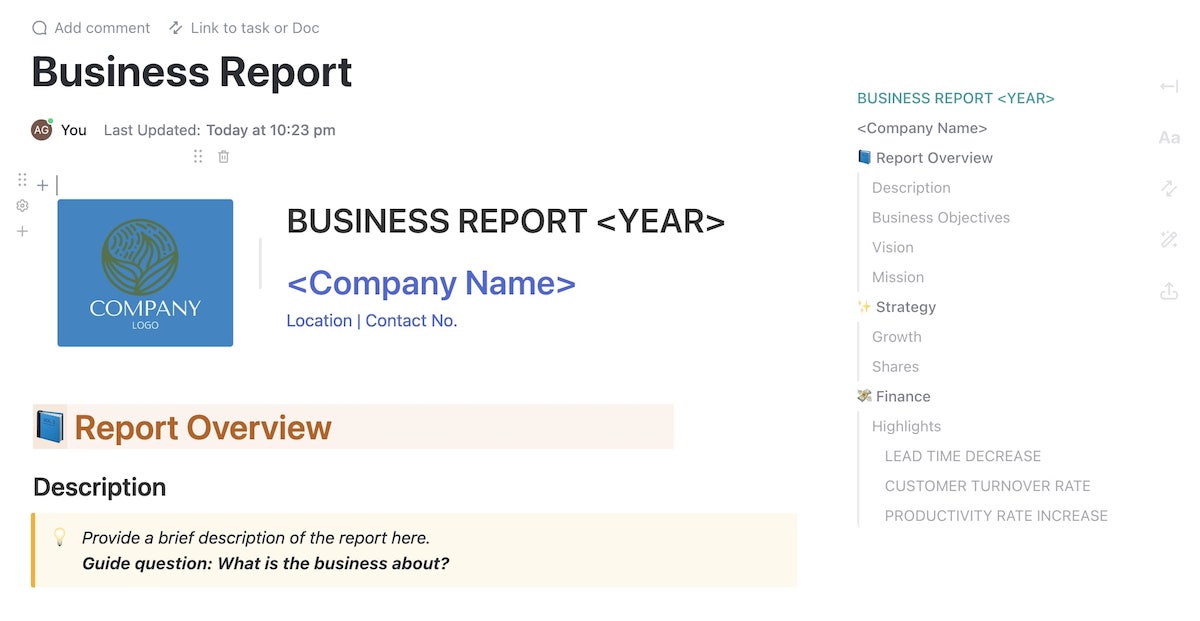
Task: Click Add comment
Action: click(91, 28)
